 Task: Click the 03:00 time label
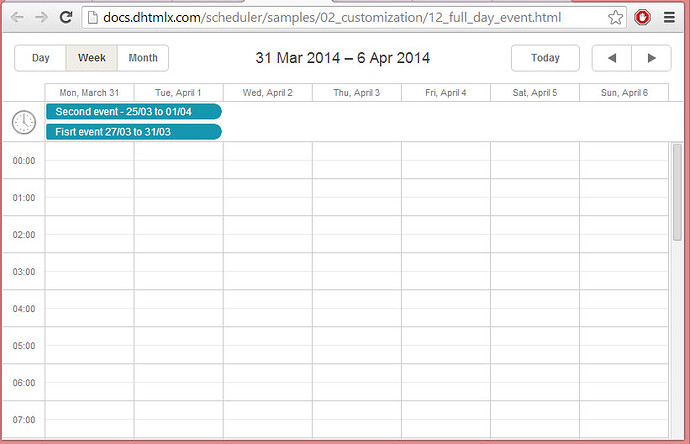tap(24, 272)
